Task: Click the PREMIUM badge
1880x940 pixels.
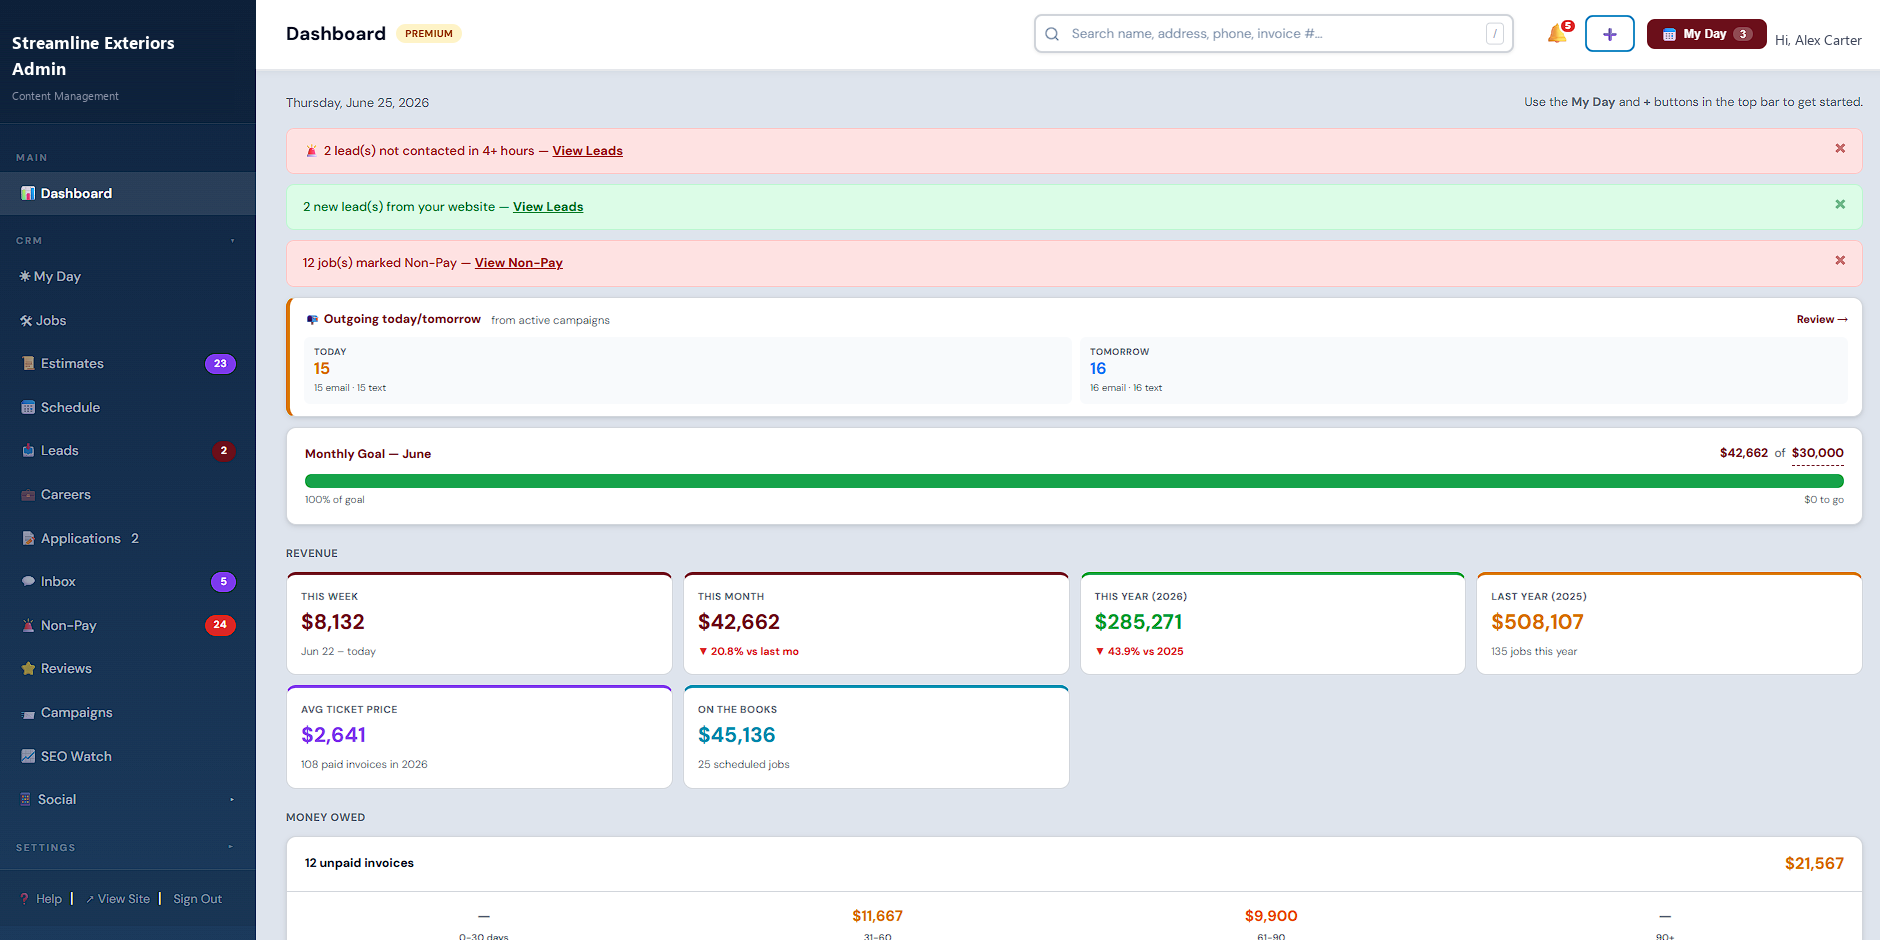Action: click(x=429, y=34)
